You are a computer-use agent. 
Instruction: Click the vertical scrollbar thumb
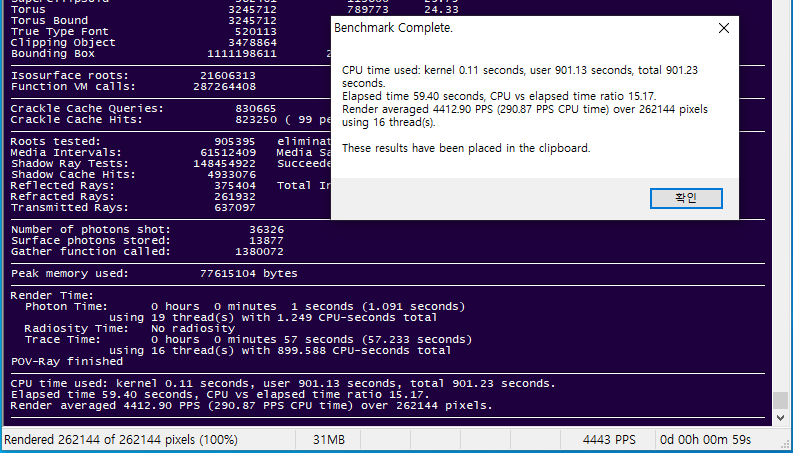pyautogui.click(x=780, y=400)
